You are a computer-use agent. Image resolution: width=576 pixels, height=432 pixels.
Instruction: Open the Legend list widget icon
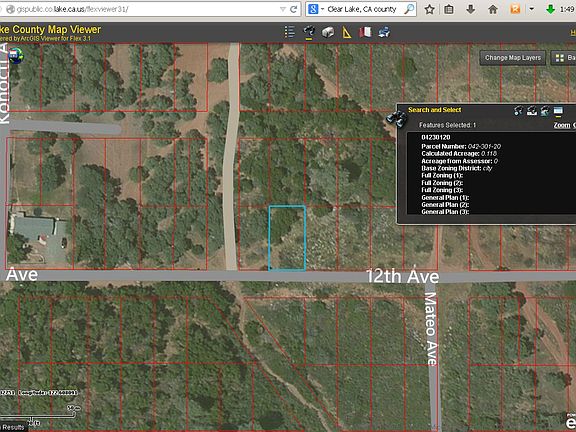(x=289, y=32)
